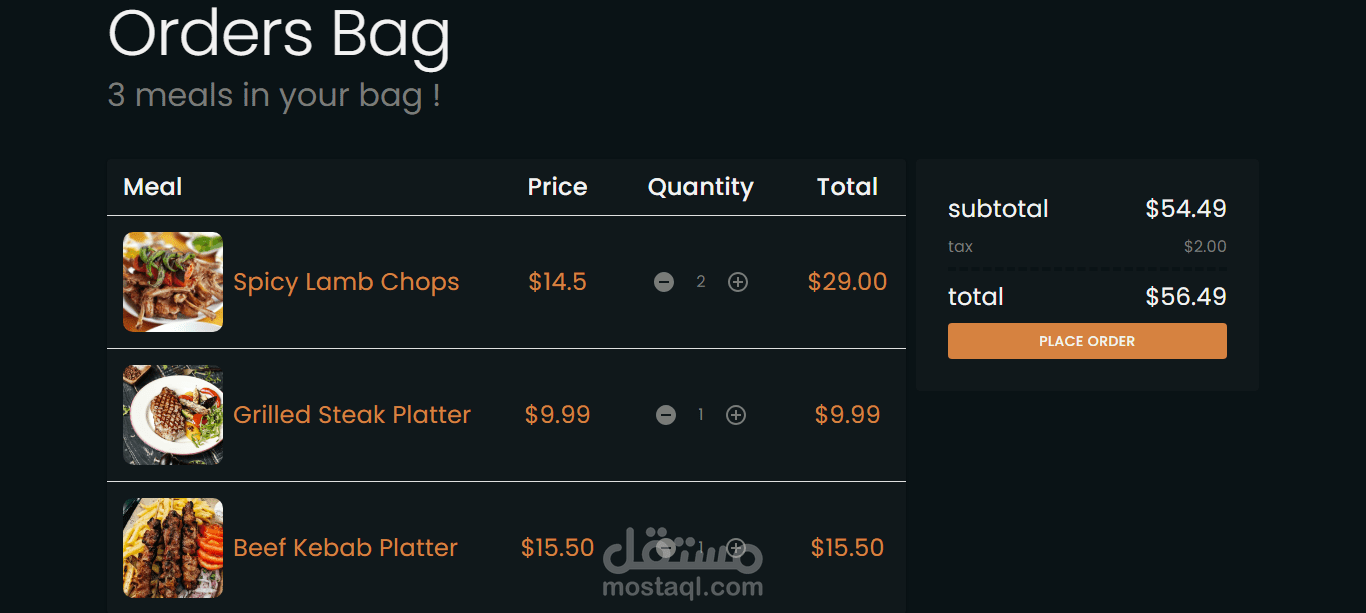
Task: Click the Place Order button
Action: coord(1087,341)
